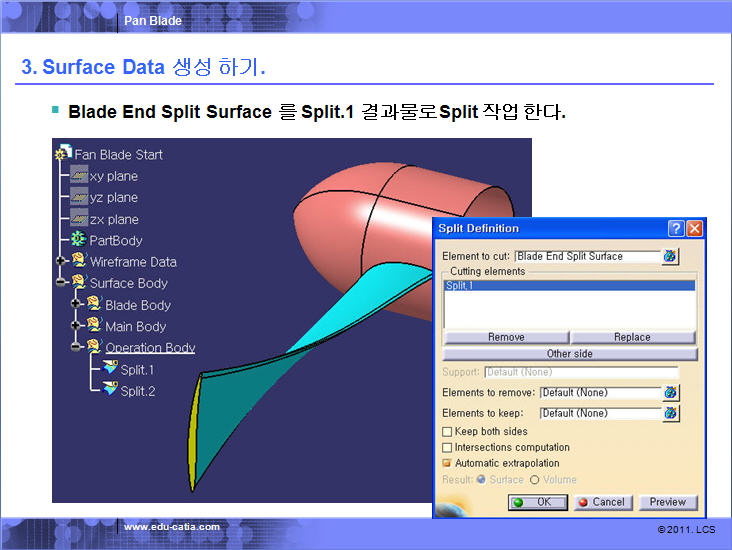This screenshot has width=732, height=550.
Task: Click the Element to cut field
Action: [x=587, y=257]
